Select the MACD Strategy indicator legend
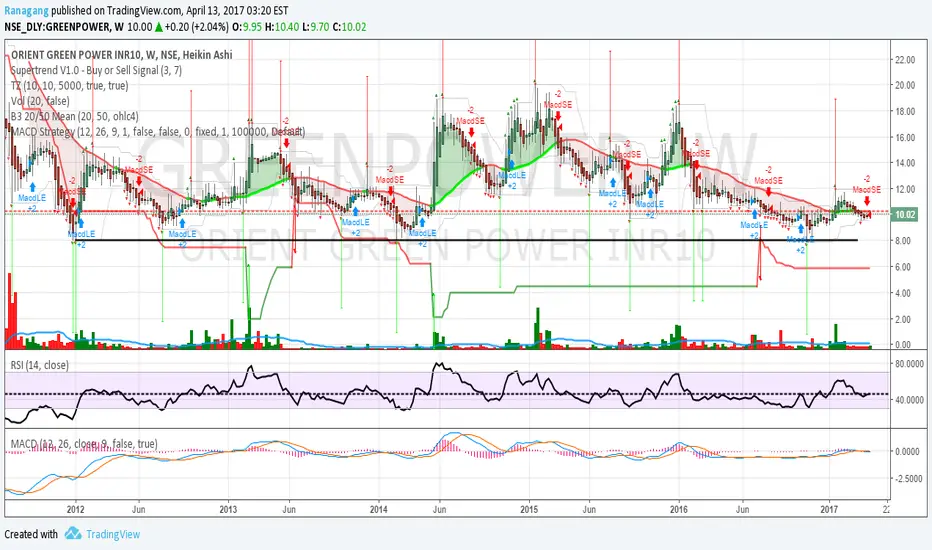This screenshot has width=932, height=550. (x=158, y=131)
